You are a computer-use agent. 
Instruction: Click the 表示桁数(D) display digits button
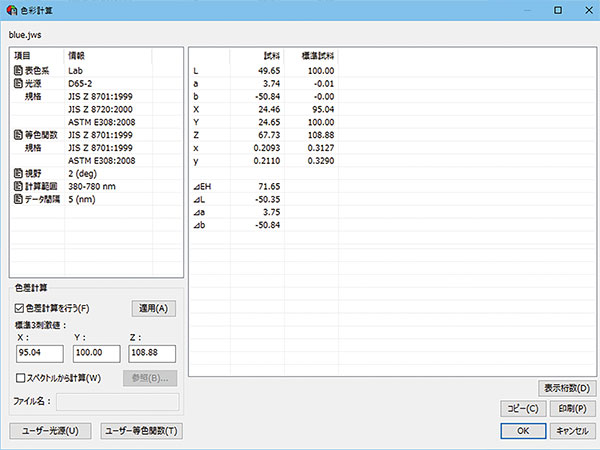567,388
